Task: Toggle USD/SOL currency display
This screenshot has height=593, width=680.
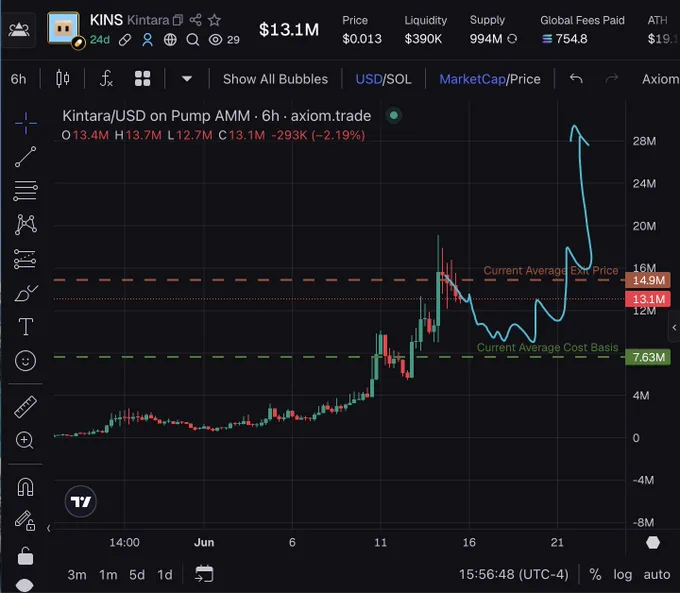Action: pyautogui.click(x=383, y=79)
